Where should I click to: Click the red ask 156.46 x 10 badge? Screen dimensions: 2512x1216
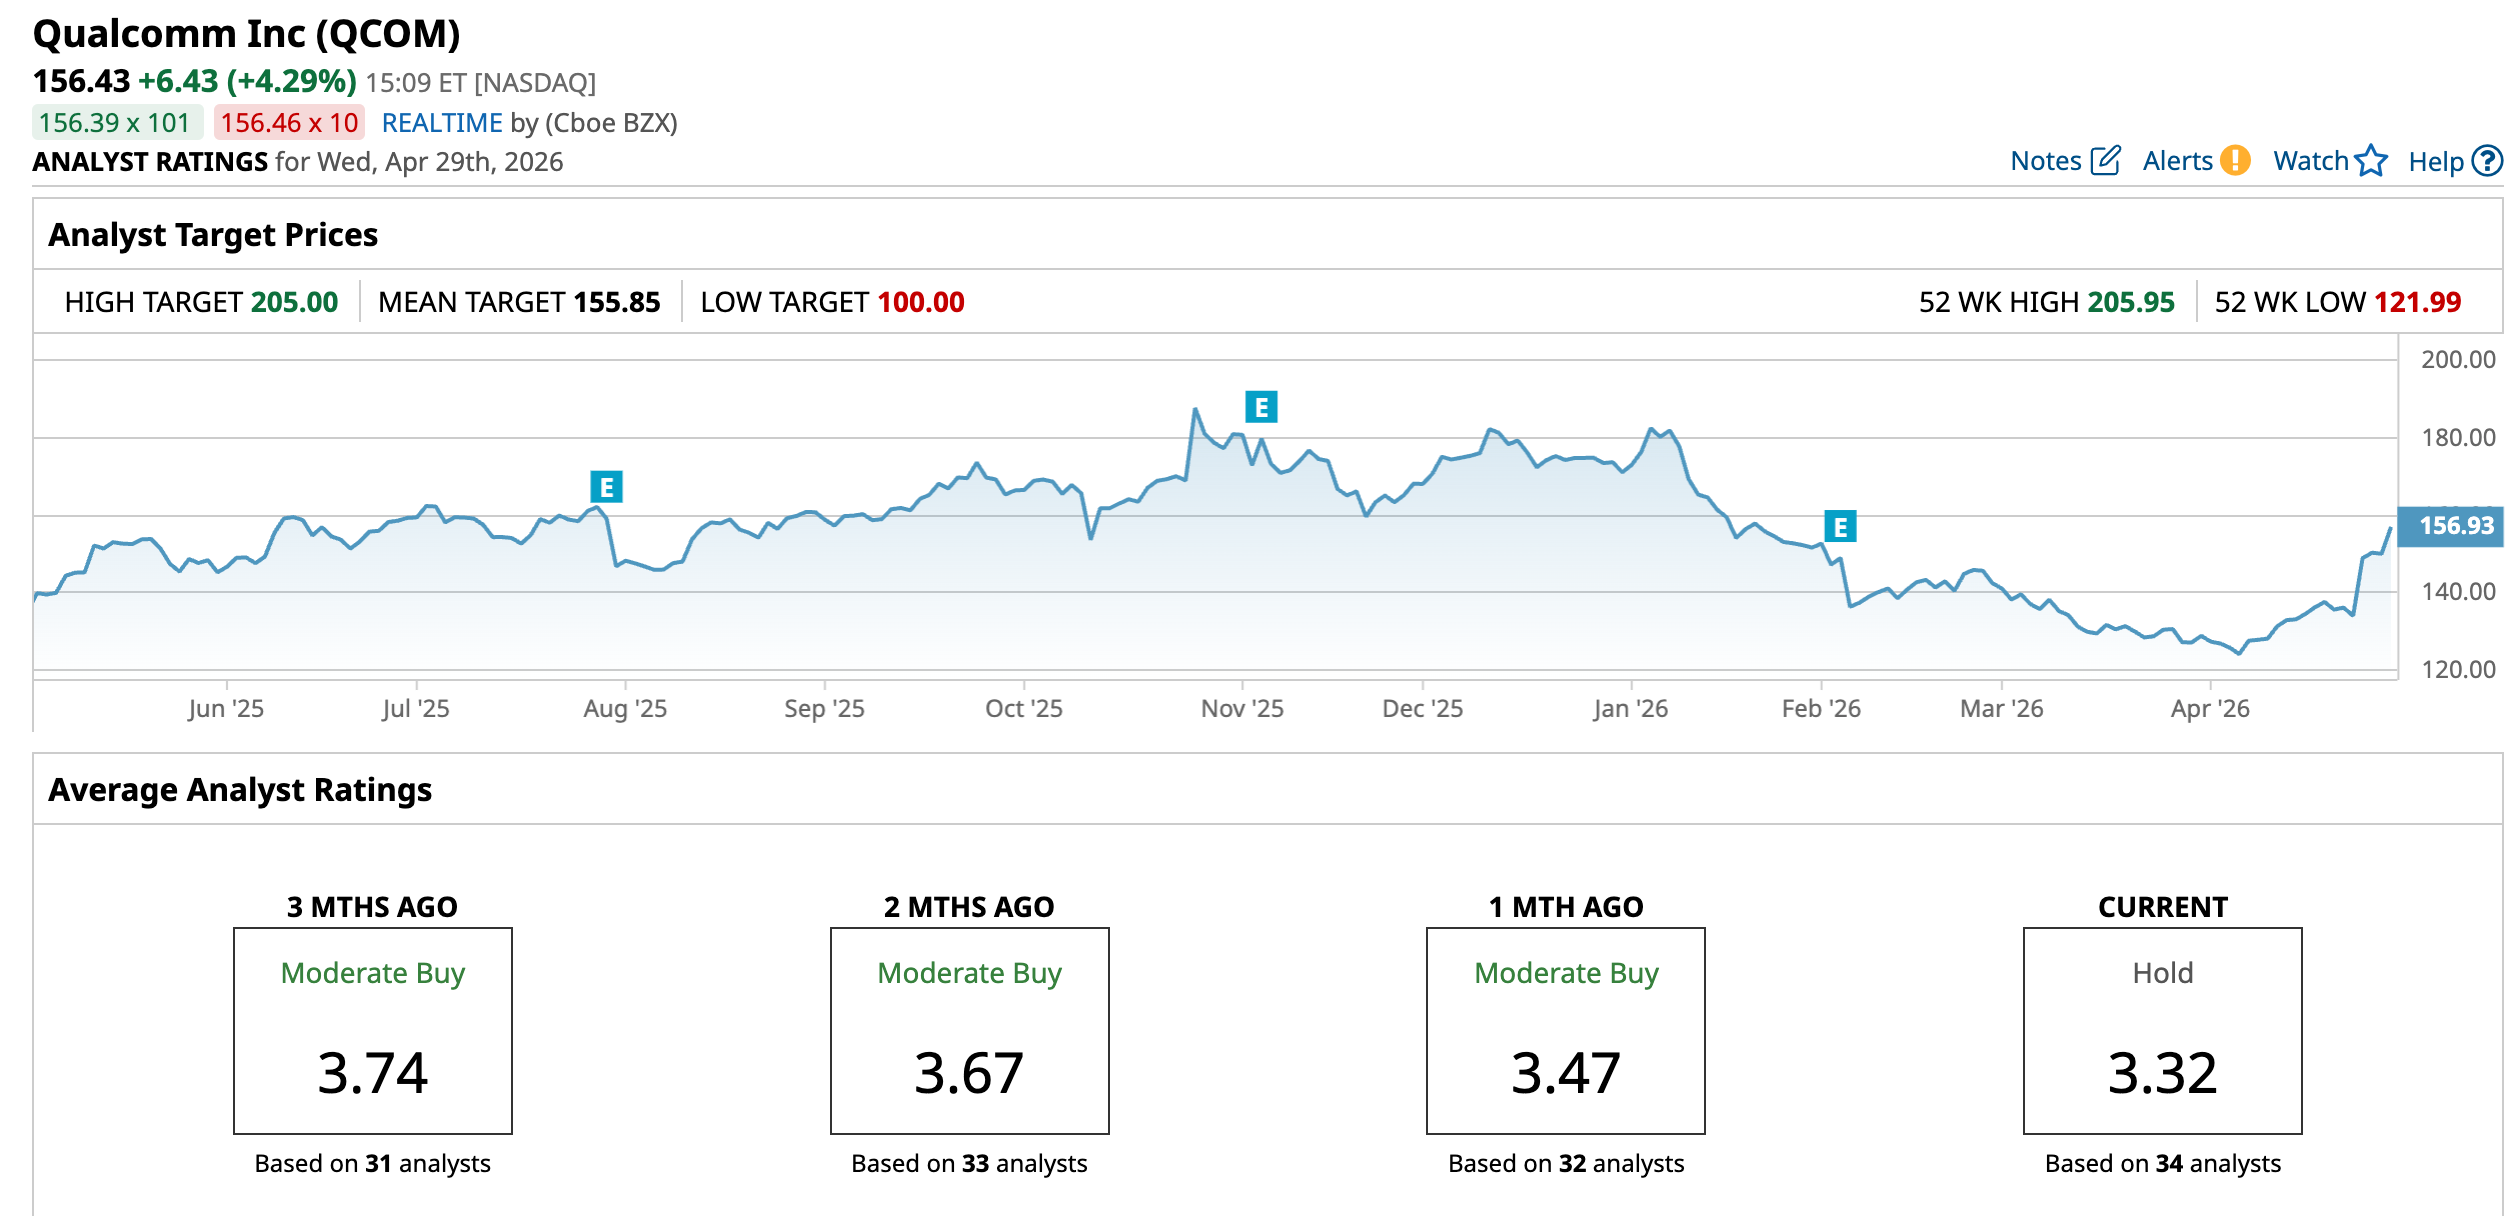tap(289, 123)
